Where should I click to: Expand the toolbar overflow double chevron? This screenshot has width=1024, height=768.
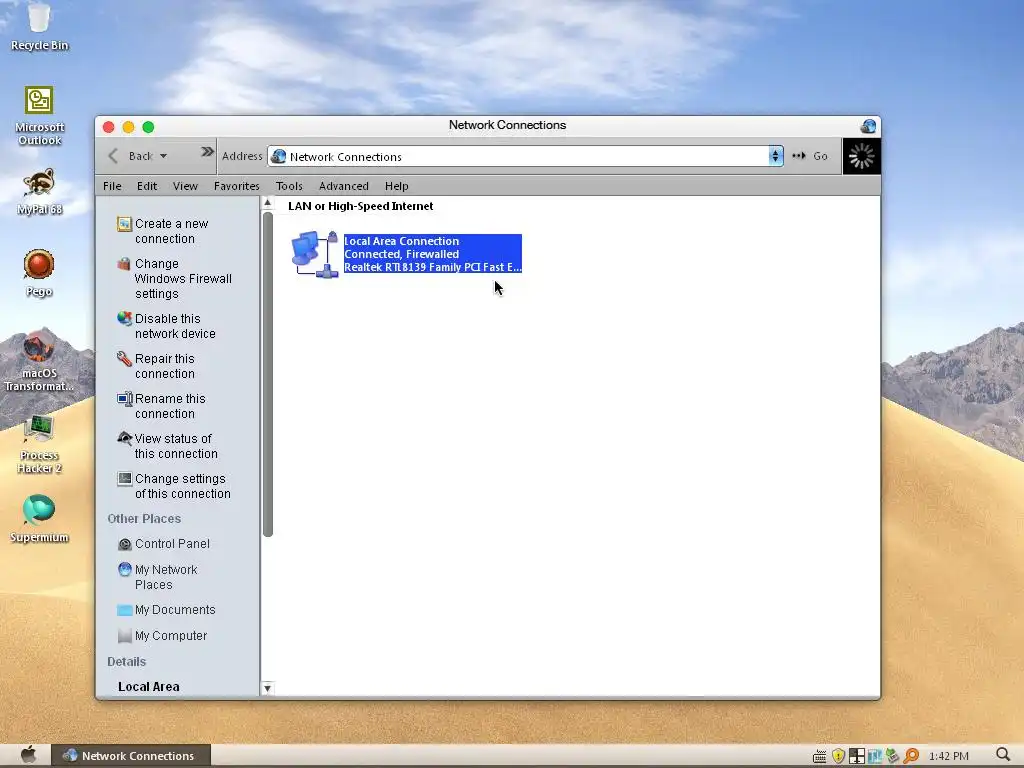coord(207,152)
